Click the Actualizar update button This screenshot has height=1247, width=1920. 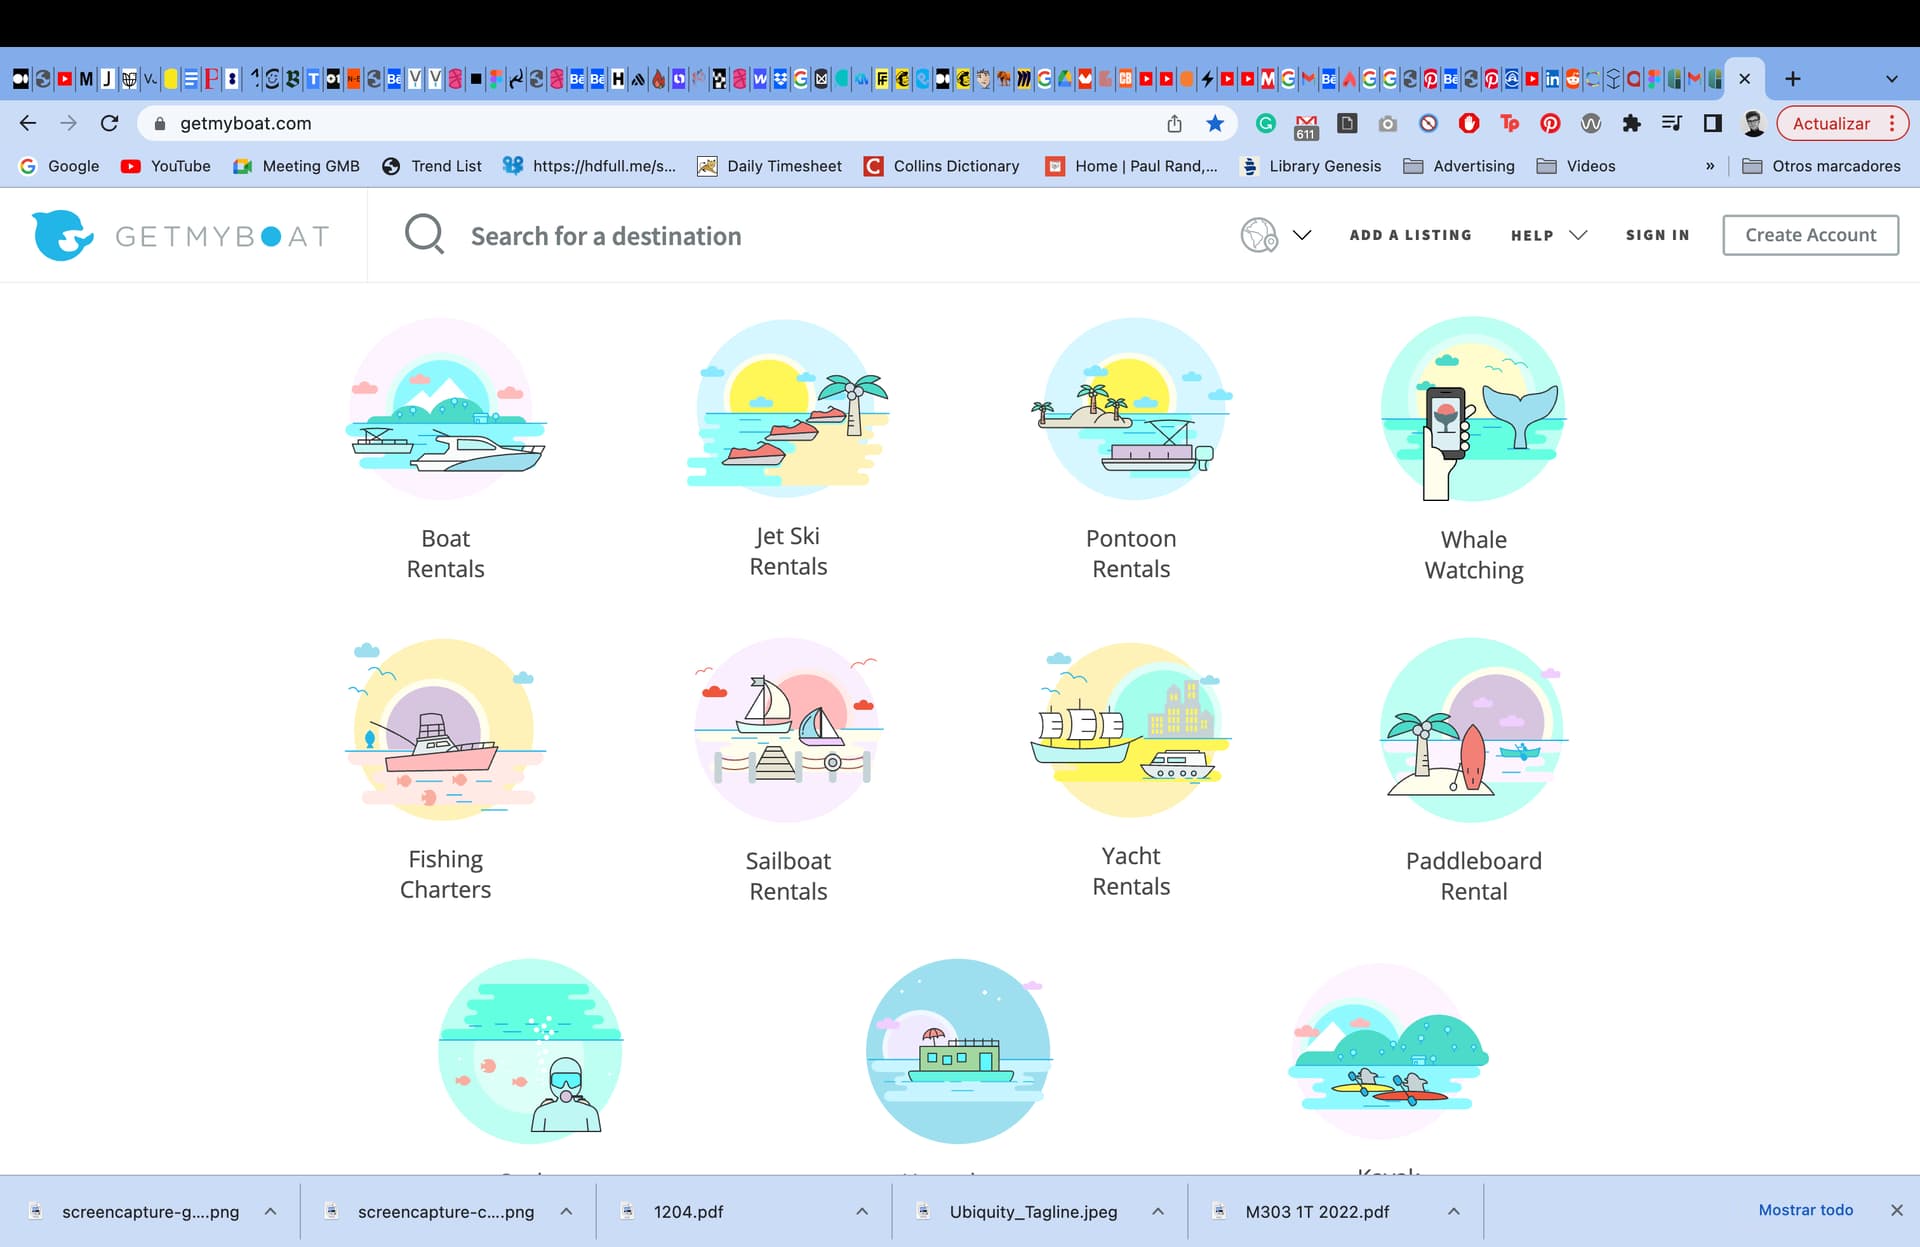(x=1843, y=123)
